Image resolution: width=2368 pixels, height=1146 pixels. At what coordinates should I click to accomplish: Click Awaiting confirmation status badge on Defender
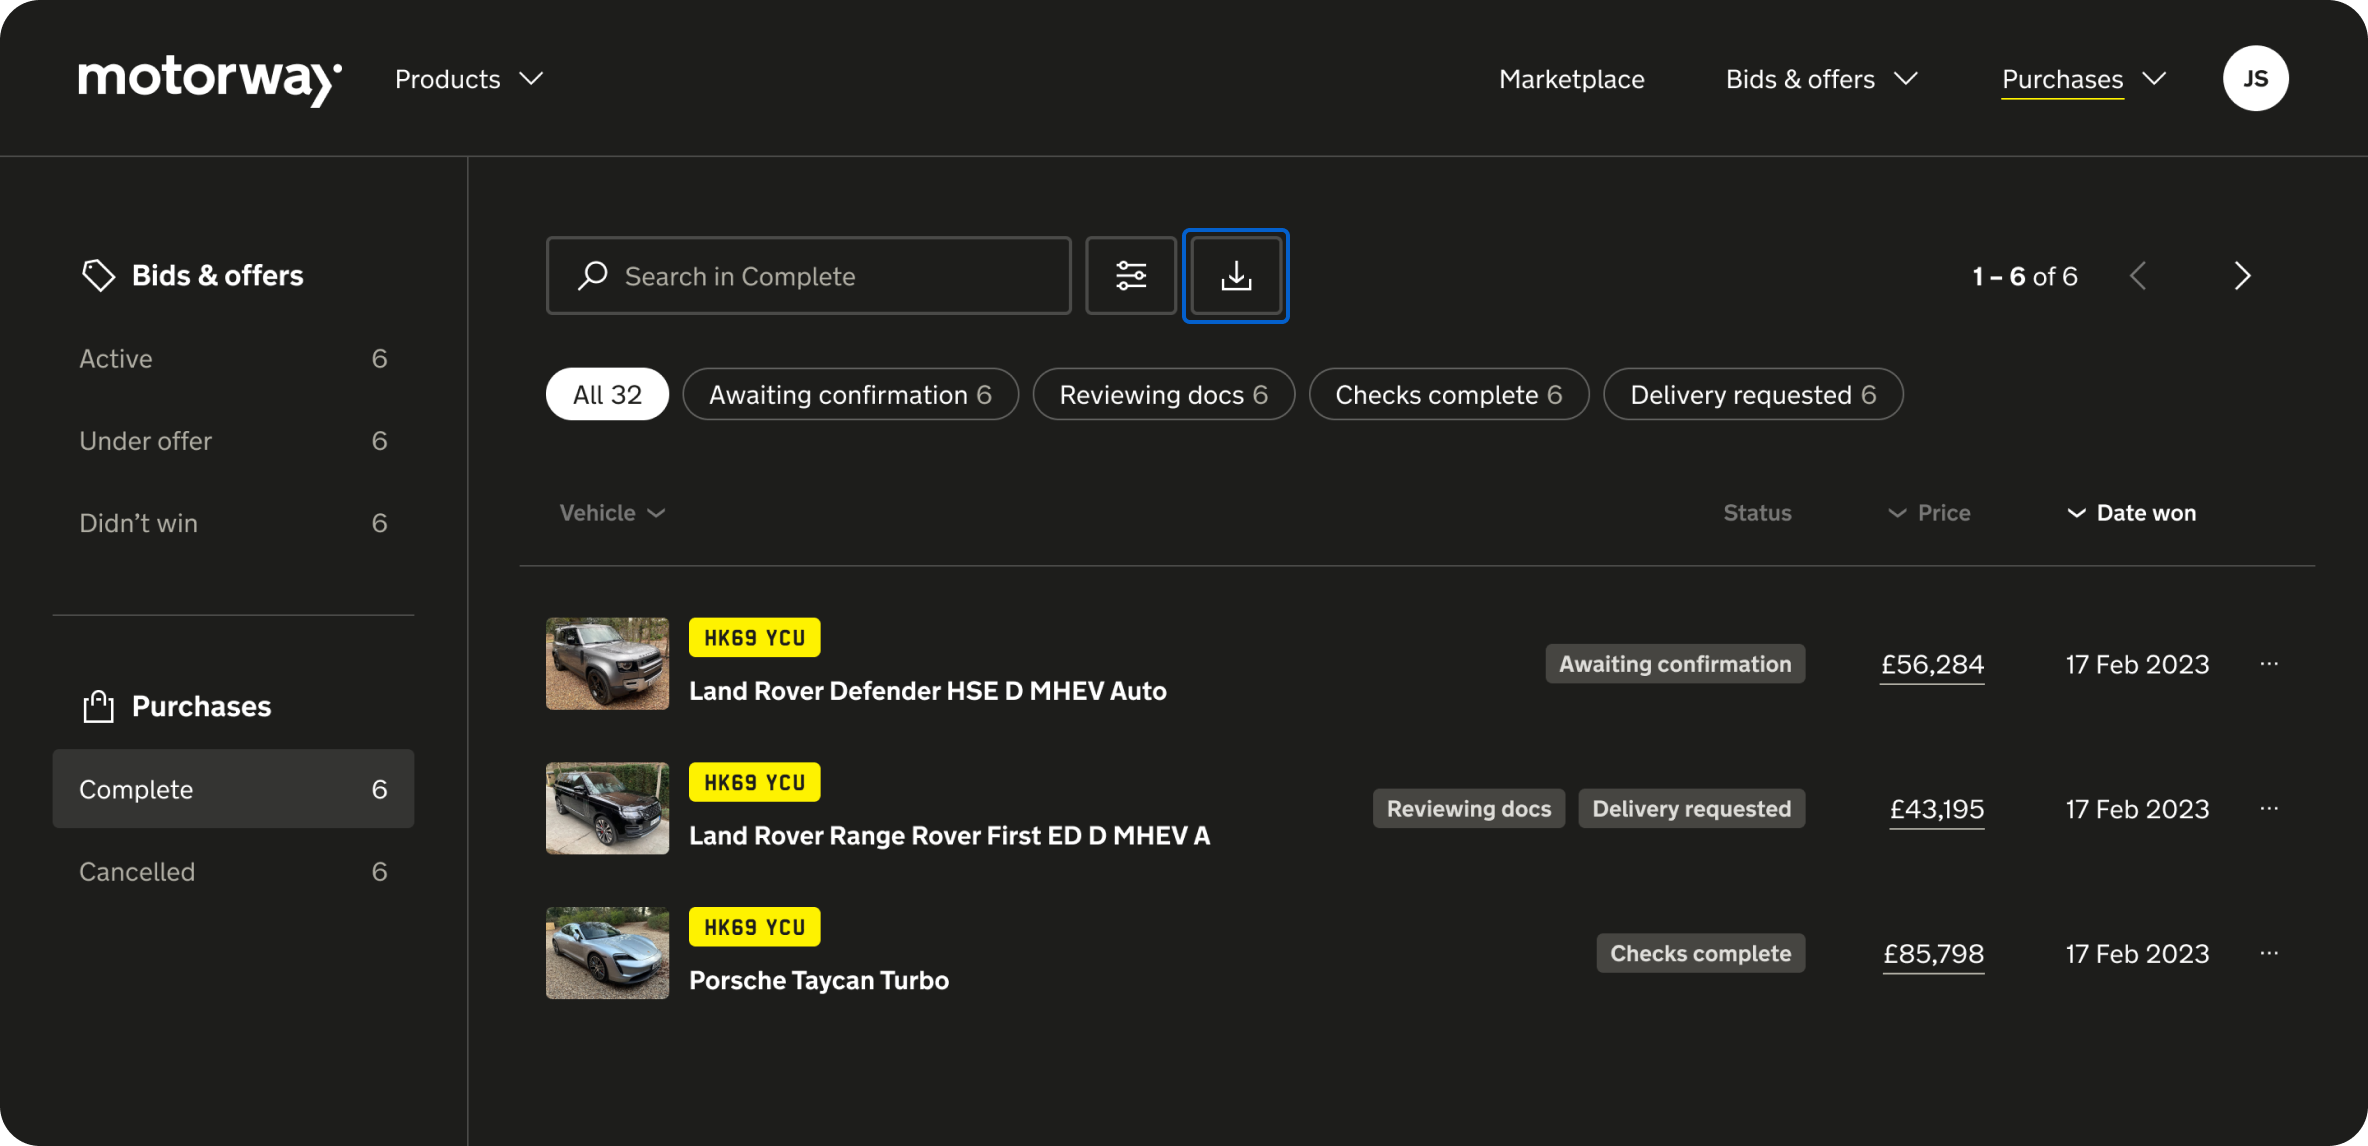[x=1675, y=664]
